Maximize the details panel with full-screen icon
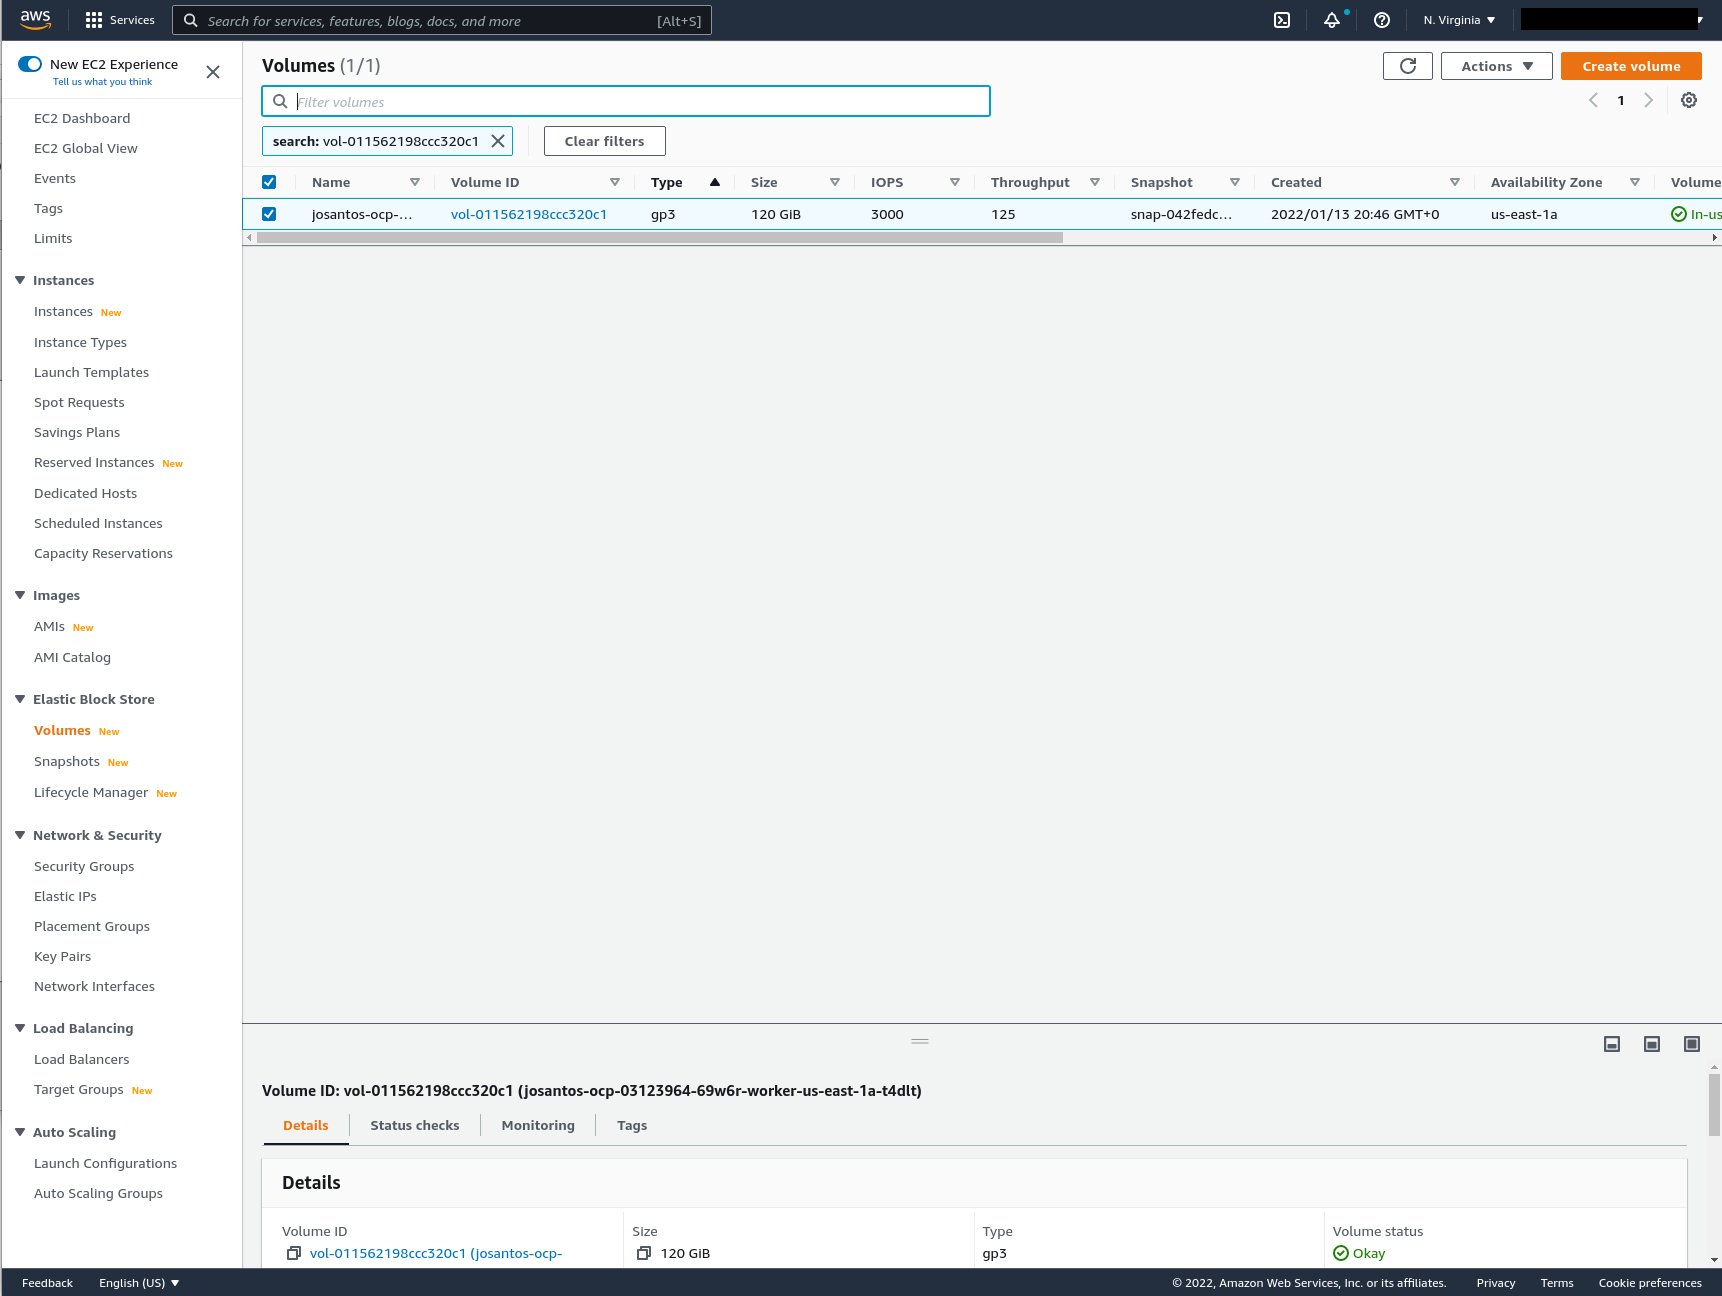1722x1296 pixels. (1692, 1043)
